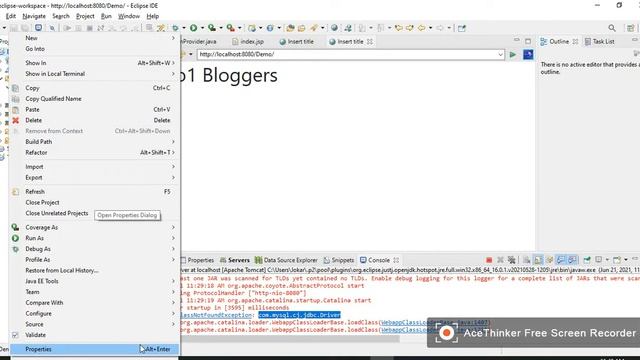Click the WebappClassLoaderBase.java:1407 stack link

pyautogui.click(x=435, y=322)
